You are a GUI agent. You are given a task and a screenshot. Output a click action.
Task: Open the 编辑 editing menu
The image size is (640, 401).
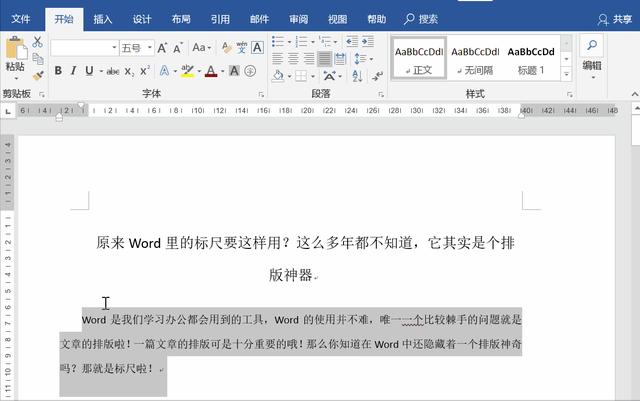tap(592, 58)
